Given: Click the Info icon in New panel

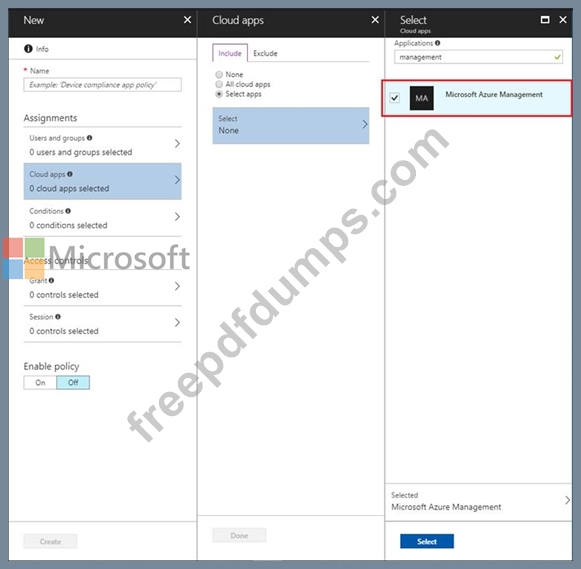Looking at the screenshot, I should [28, 49].
